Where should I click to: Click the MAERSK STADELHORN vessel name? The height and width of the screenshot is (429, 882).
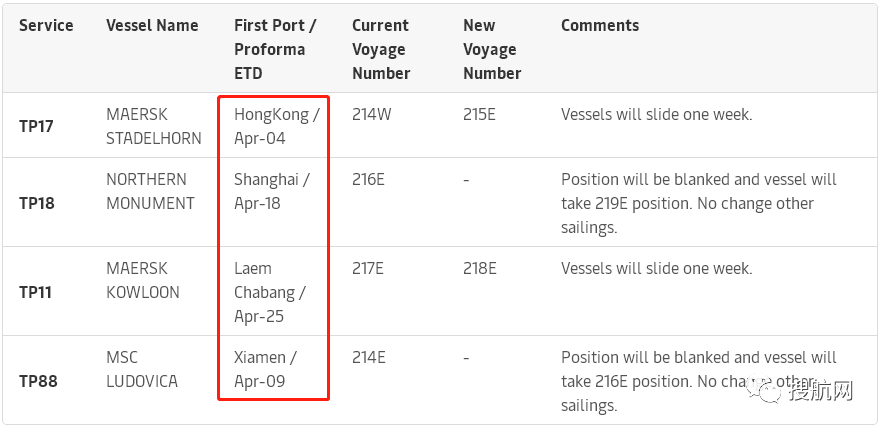pos(150,127)
